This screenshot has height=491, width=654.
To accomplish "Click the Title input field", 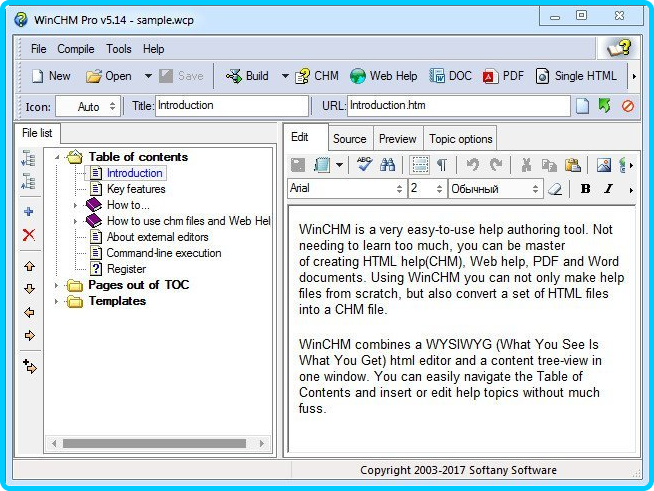I will tap(231, 105).
